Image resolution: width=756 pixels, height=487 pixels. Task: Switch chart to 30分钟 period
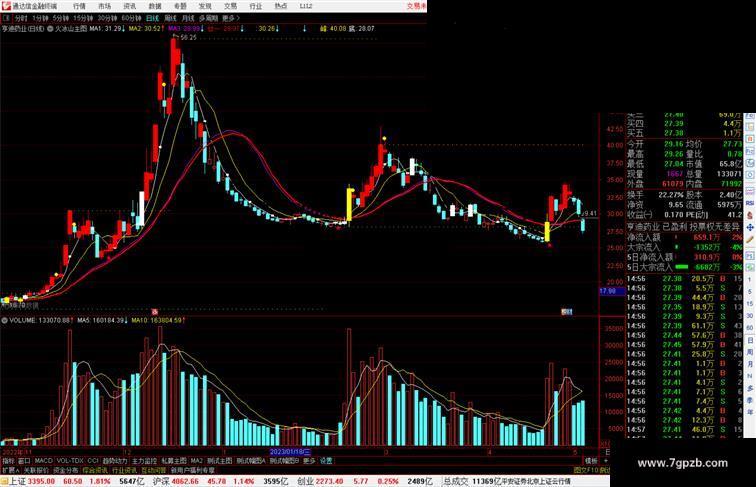tap(107, 18)
